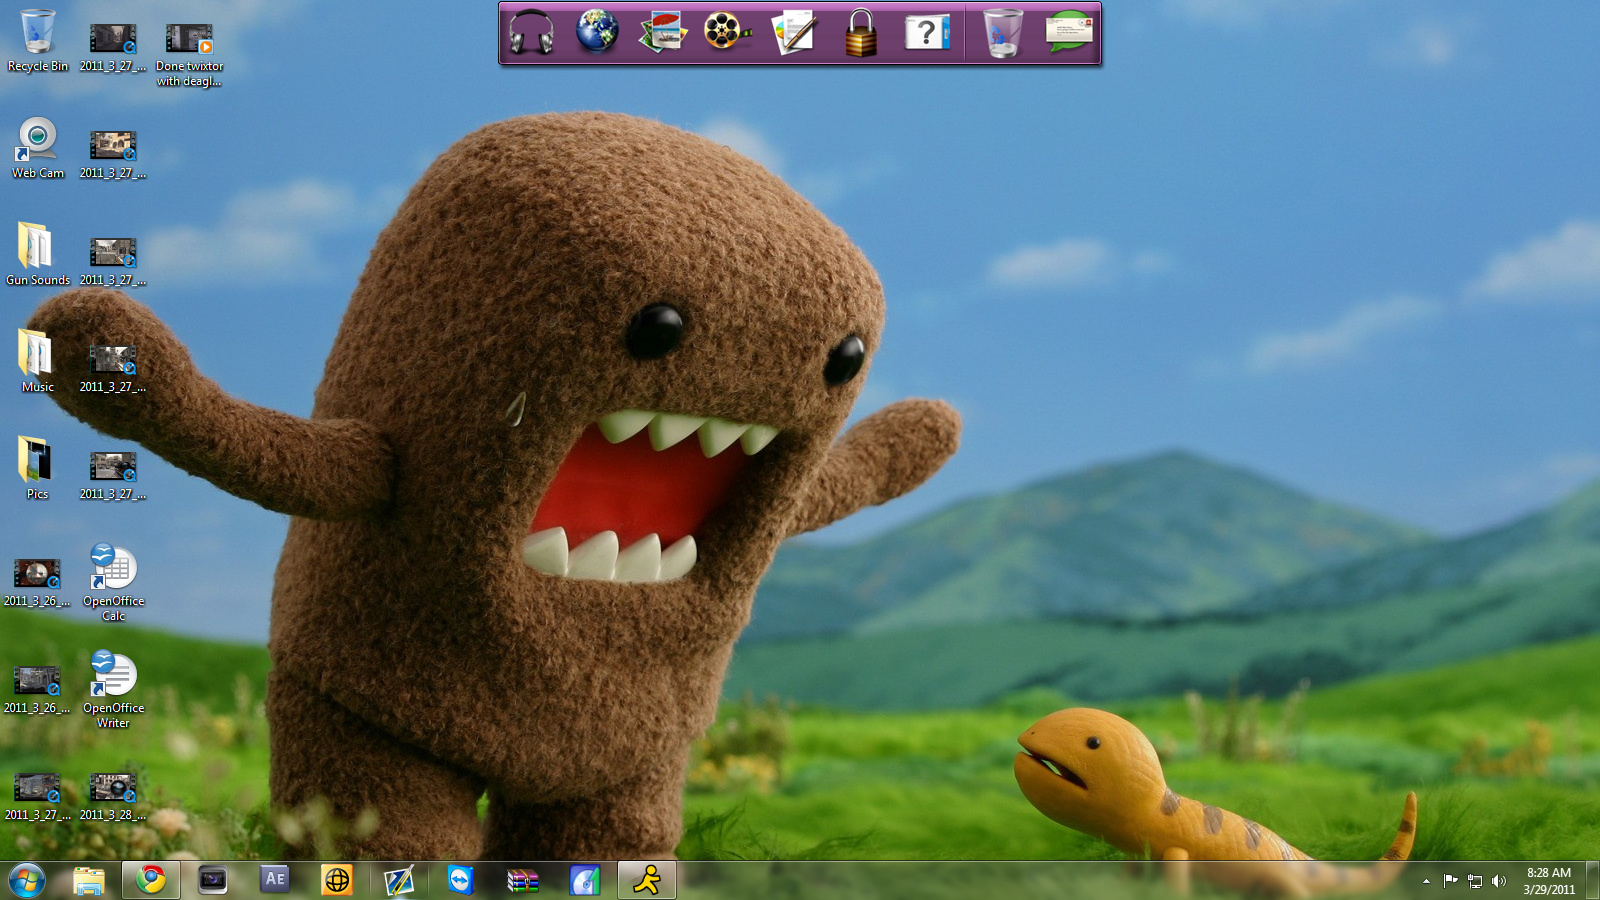Image resolution: width=1600 pixels, height=900 pixels.
Task: Select the Recycle Bin desktop icon
Action: pos(38,41)
